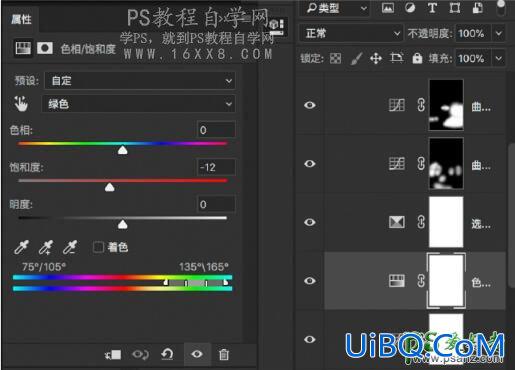Toggle the layer filtering switch
This screenshot has height=370, width=515.
point(501,8)
